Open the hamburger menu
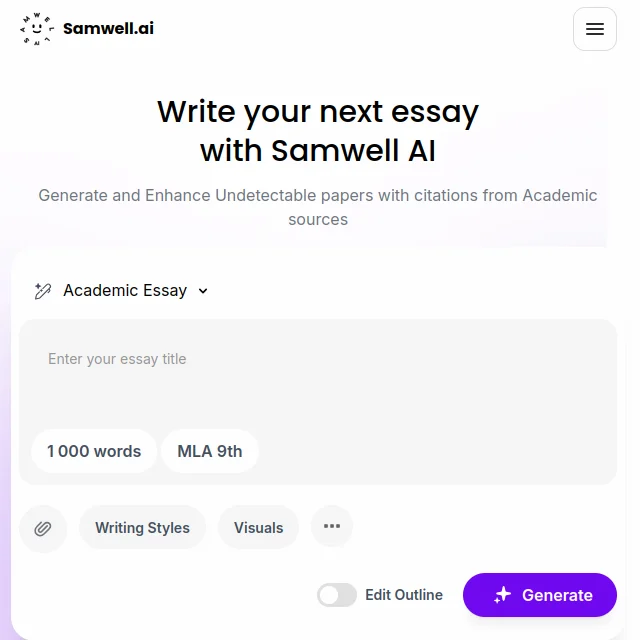The image size is (640, 640). 595,29
